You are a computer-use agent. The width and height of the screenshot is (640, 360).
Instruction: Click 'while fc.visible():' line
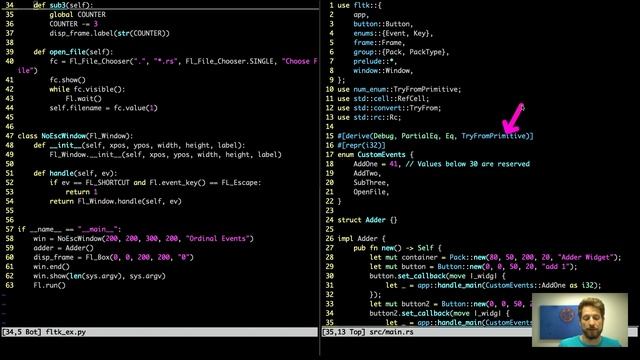click(x=87, y=89)
